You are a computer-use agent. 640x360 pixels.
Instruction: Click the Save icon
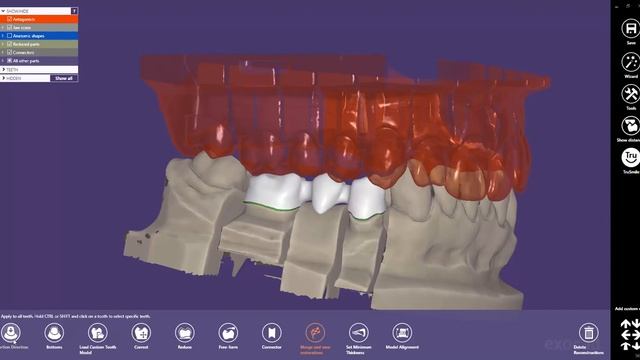click(x=631, y=29)
